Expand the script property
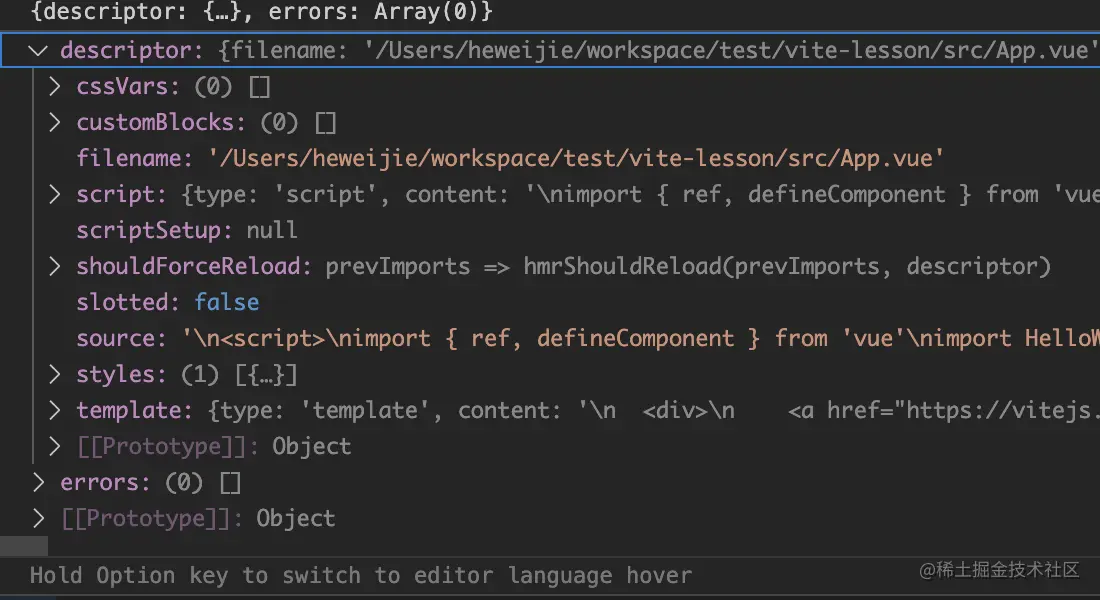Screen dimensions: 1100x600 point(55,194)
